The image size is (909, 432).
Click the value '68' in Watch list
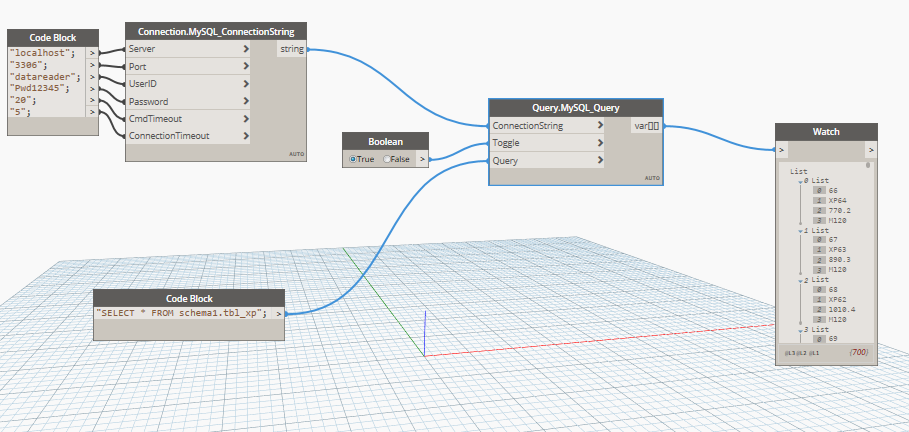click(x=833, y=289)
